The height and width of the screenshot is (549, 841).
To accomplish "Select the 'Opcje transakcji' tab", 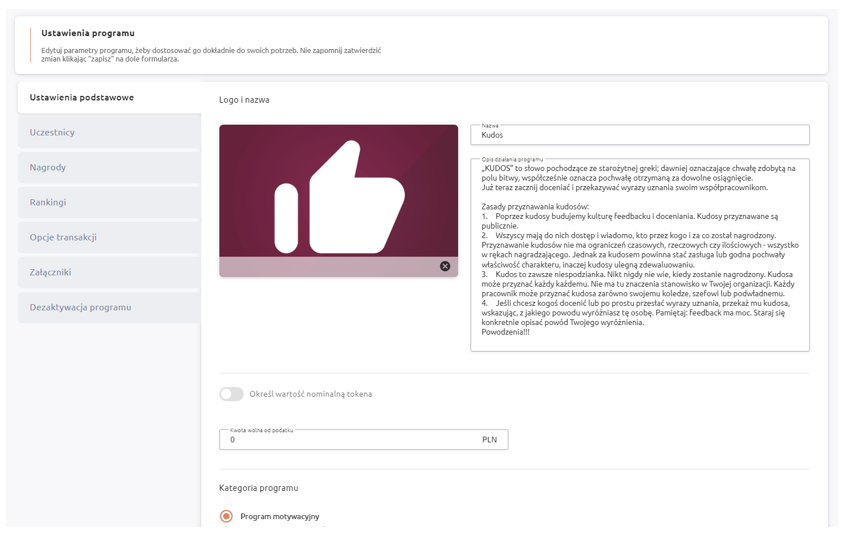I will [109, 237].
